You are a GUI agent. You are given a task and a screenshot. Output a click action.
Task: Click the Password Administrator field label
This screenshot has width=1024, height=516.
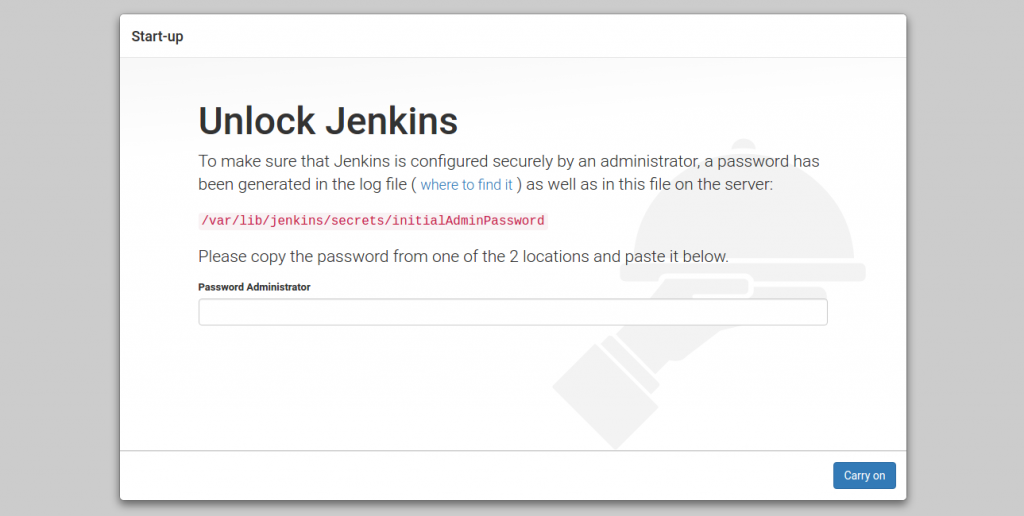click(254, 287)
